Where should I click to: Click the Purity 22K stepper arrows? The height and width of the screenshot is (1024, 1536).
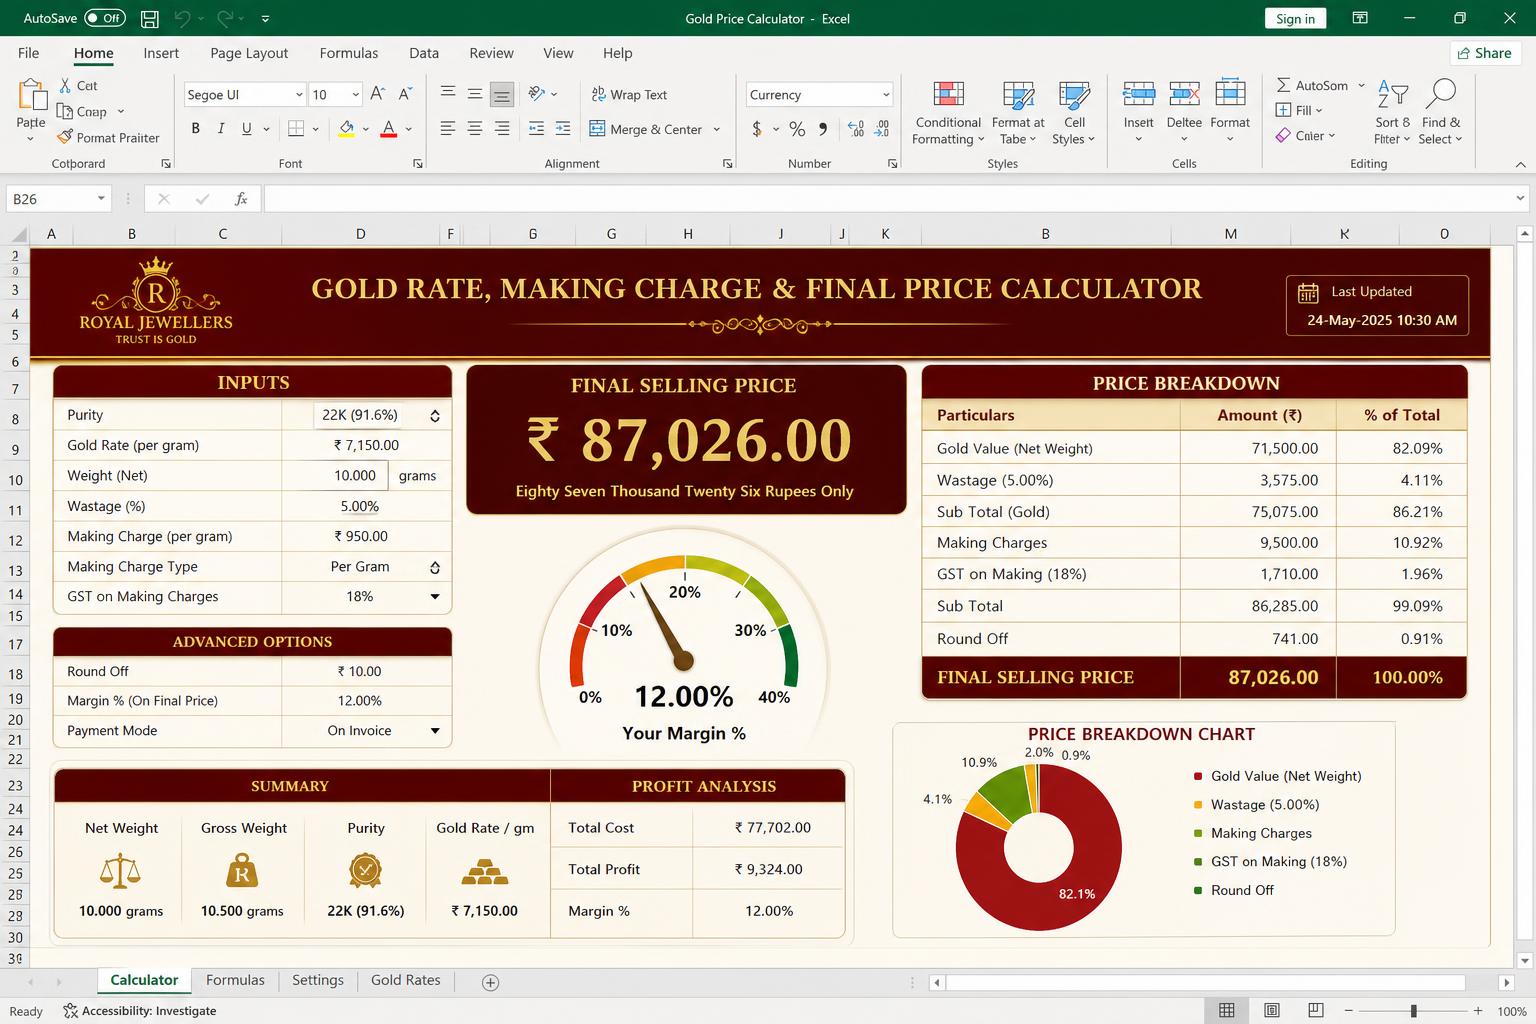(435, 416)
